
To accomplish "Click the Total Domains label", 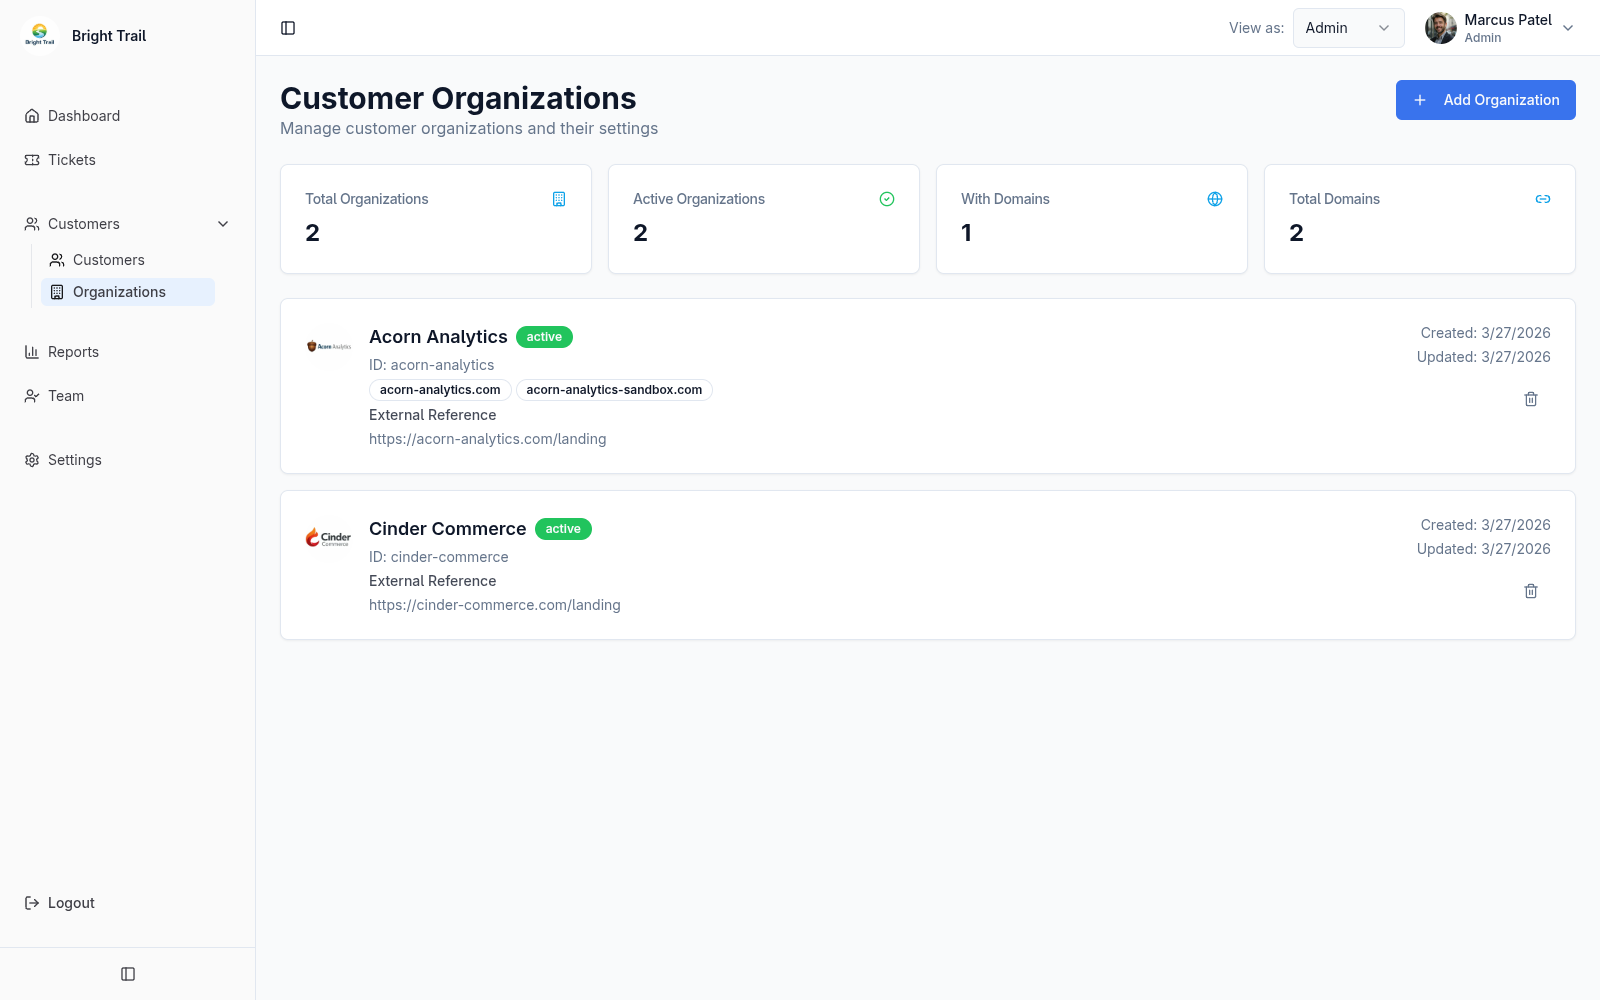I will tap(1334, 199).
